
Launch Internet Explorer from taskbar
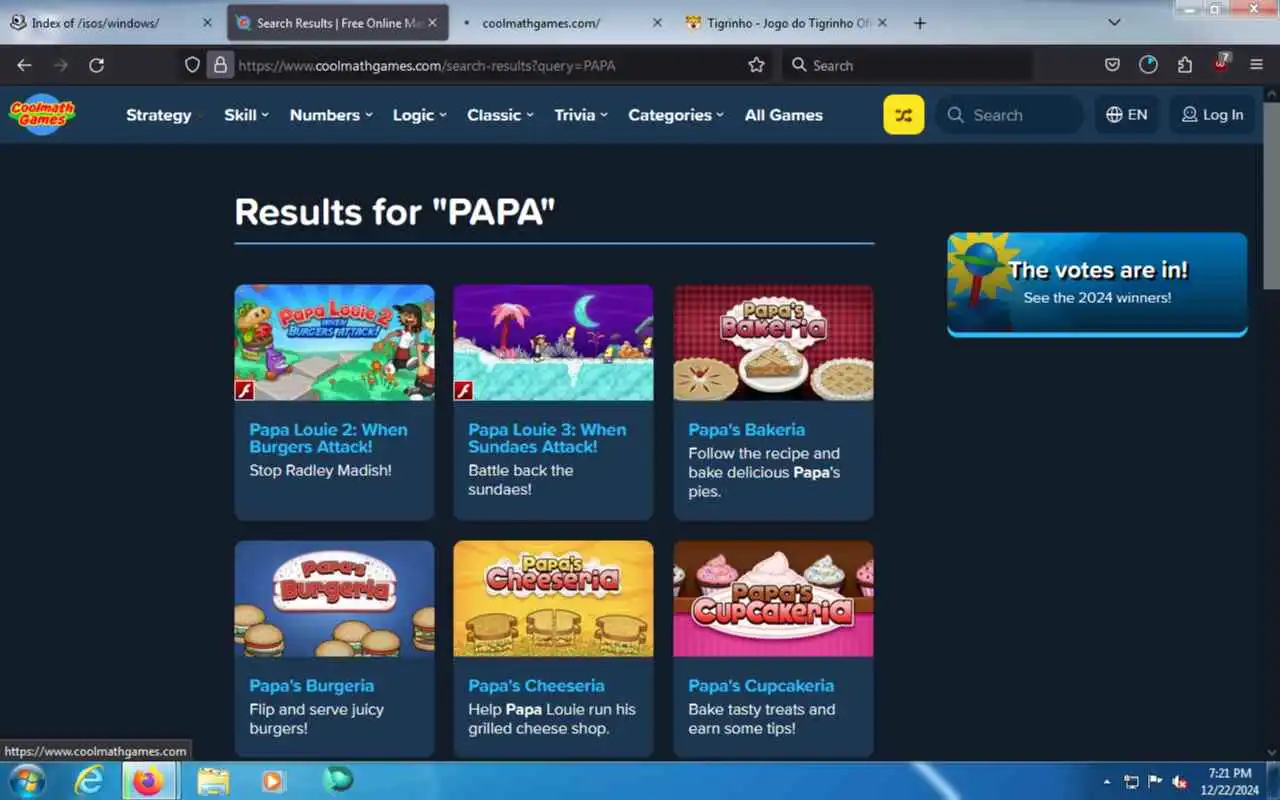click(89, 781)
